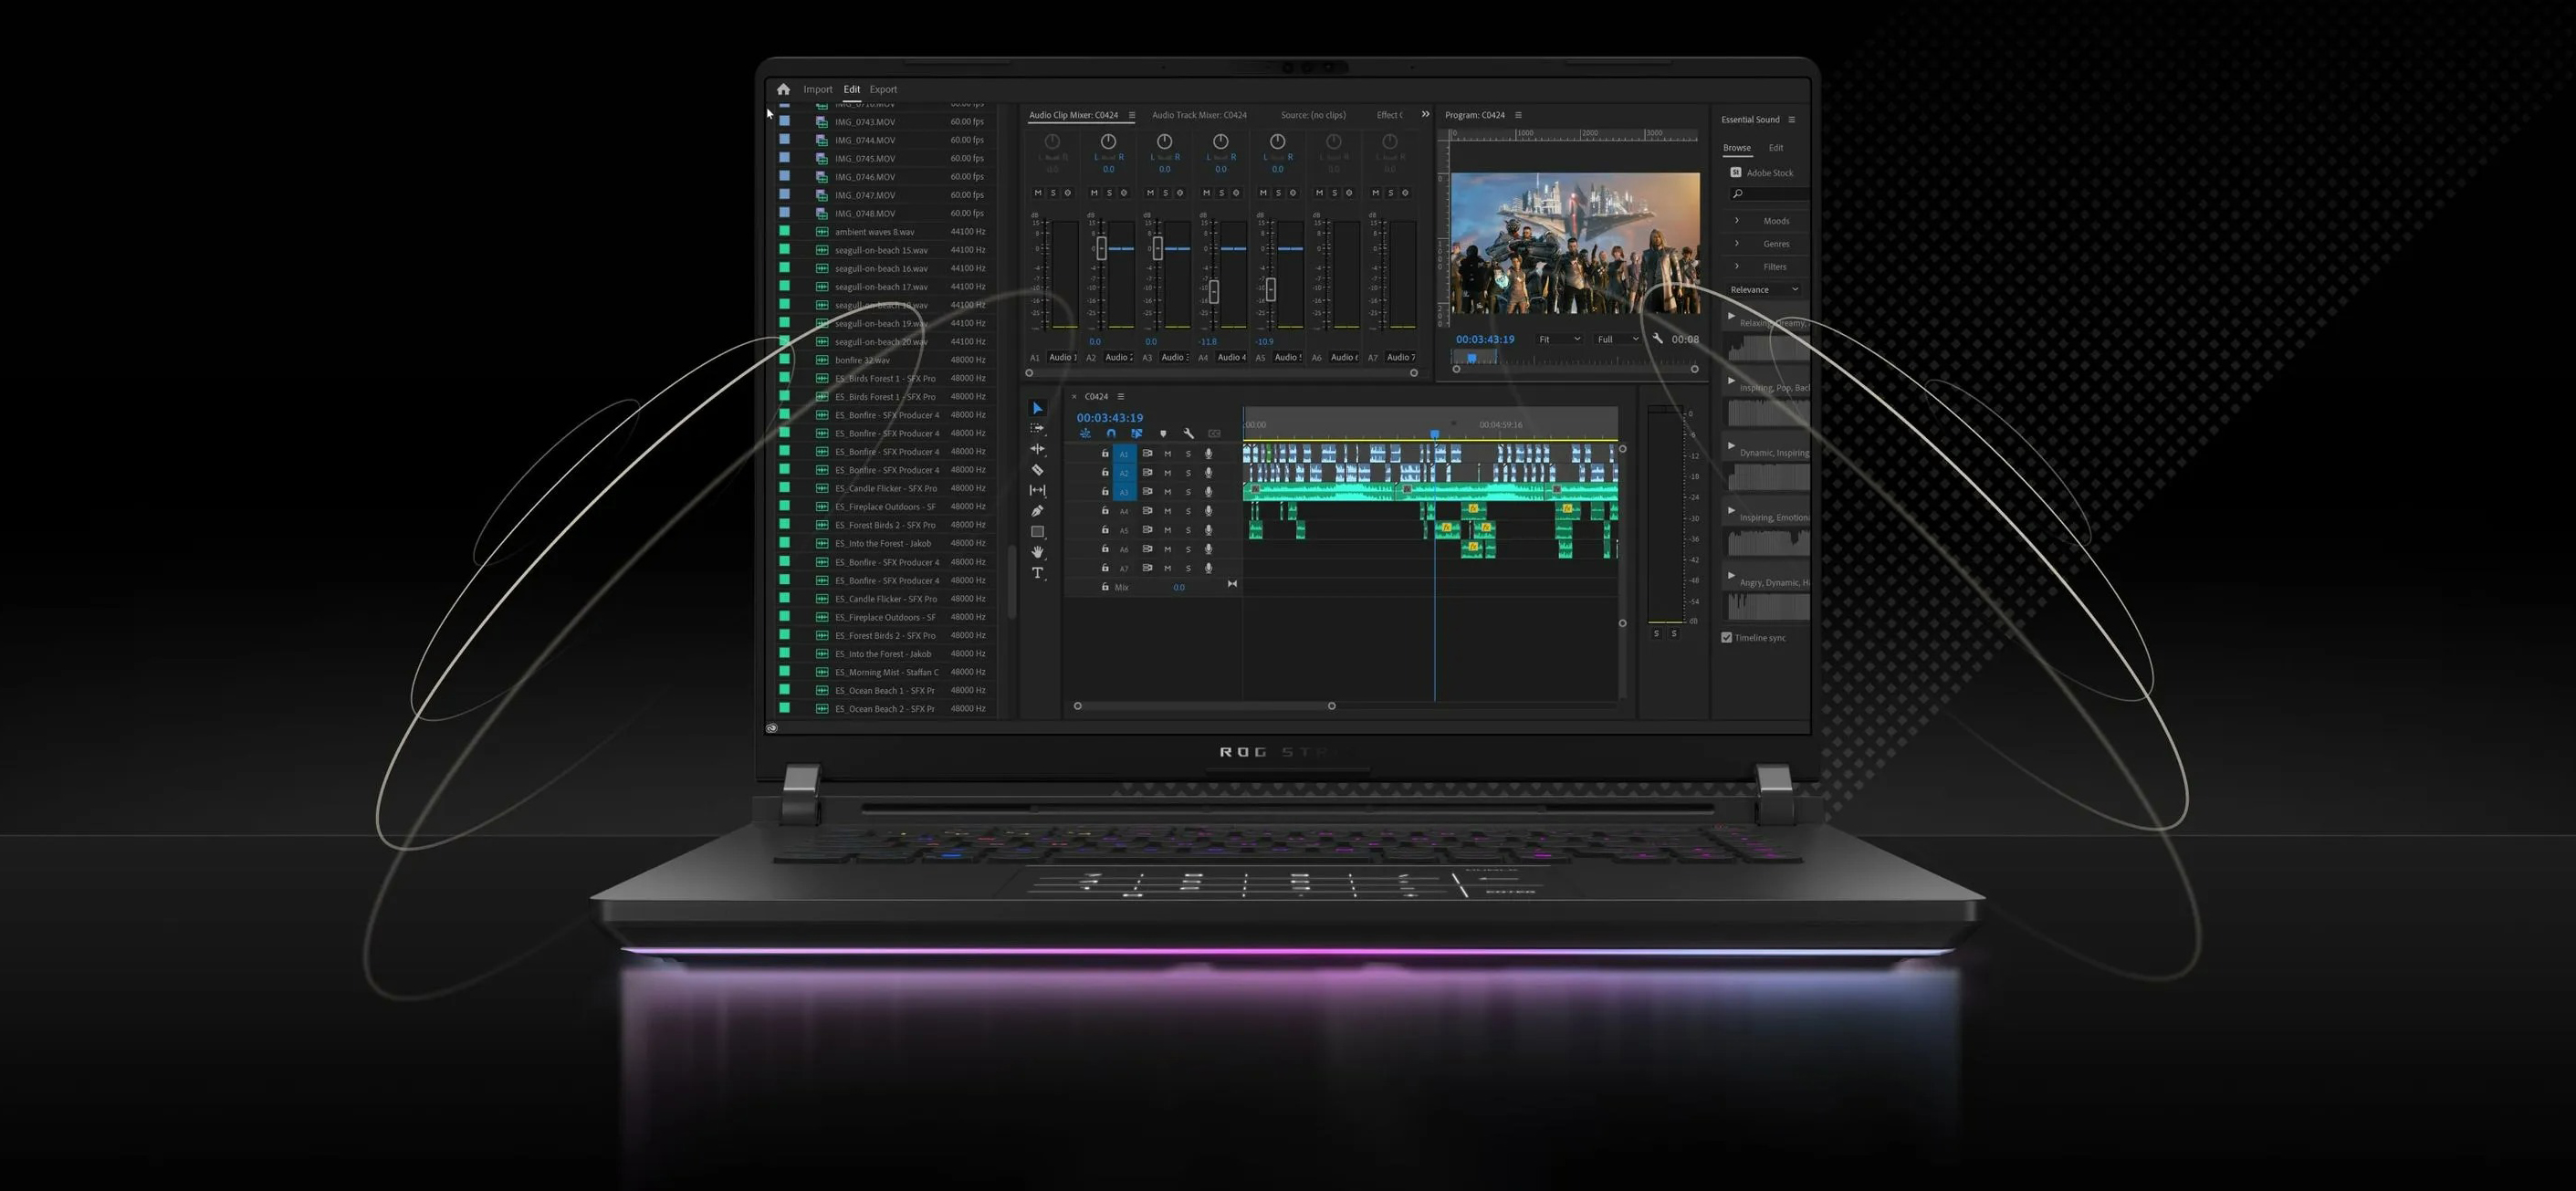Click the nest sequence insert icon in timeline
Viewport: 2576px width, 1191px height.
(x=1085, y=433)
